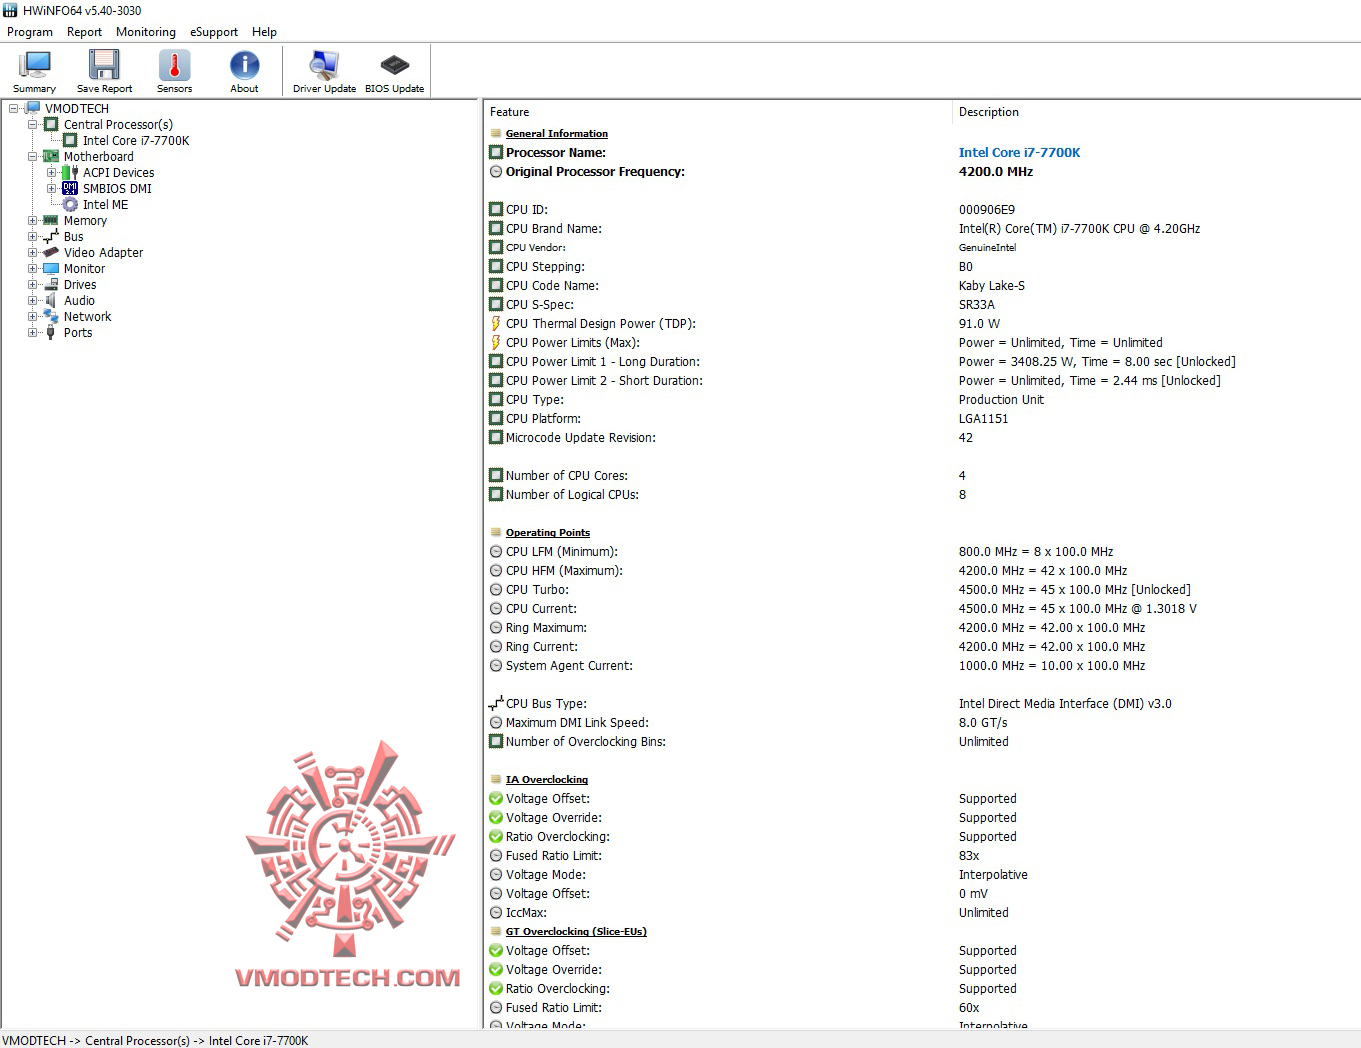The height and width of the screenshot is (1048, 1361).
Task: Click the Feature column header
Action: click(717, 112)
